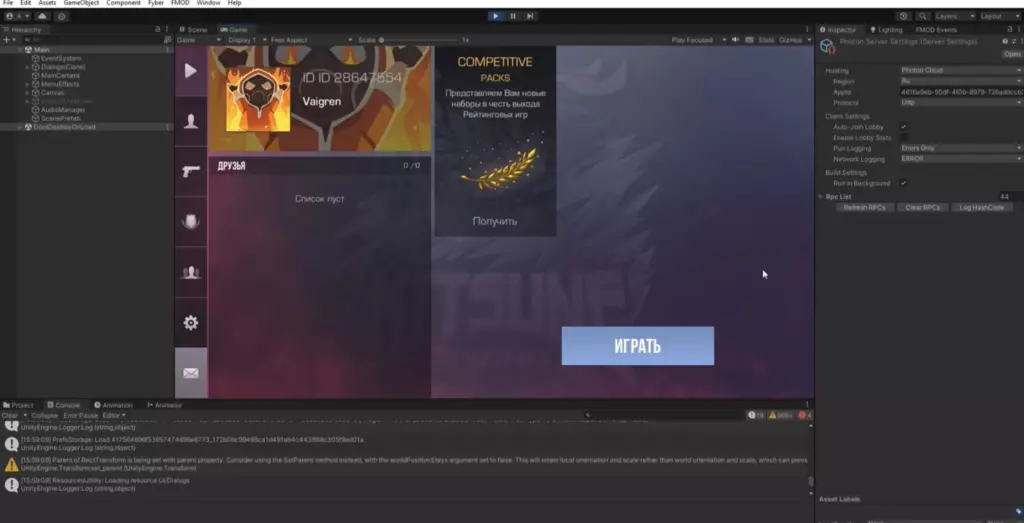Toggle Auto-Join Lobby checkbox
Viewport: 1024px width, 523px height.
pyautogui.click(x=903, y=127)
